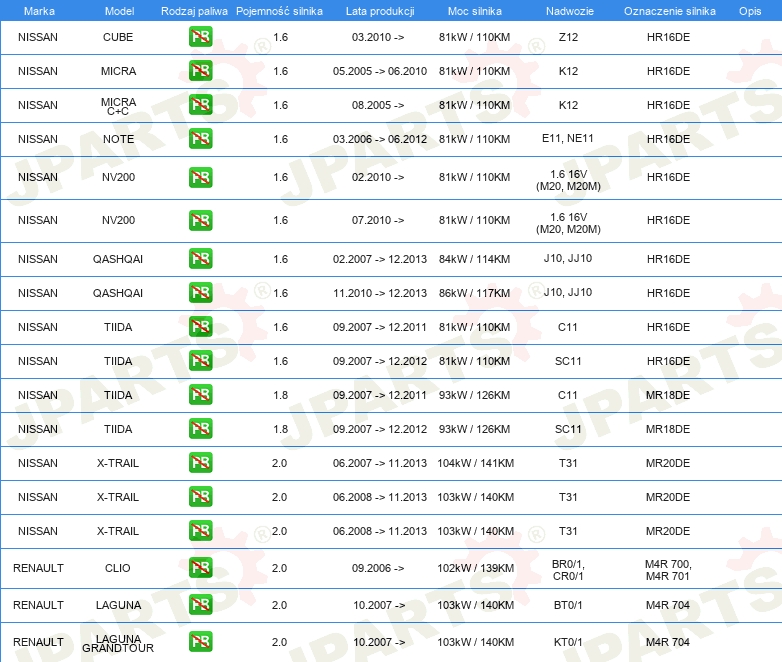Click the BT0/1 body cell
782x662 pixels.
tap(568, 605)
